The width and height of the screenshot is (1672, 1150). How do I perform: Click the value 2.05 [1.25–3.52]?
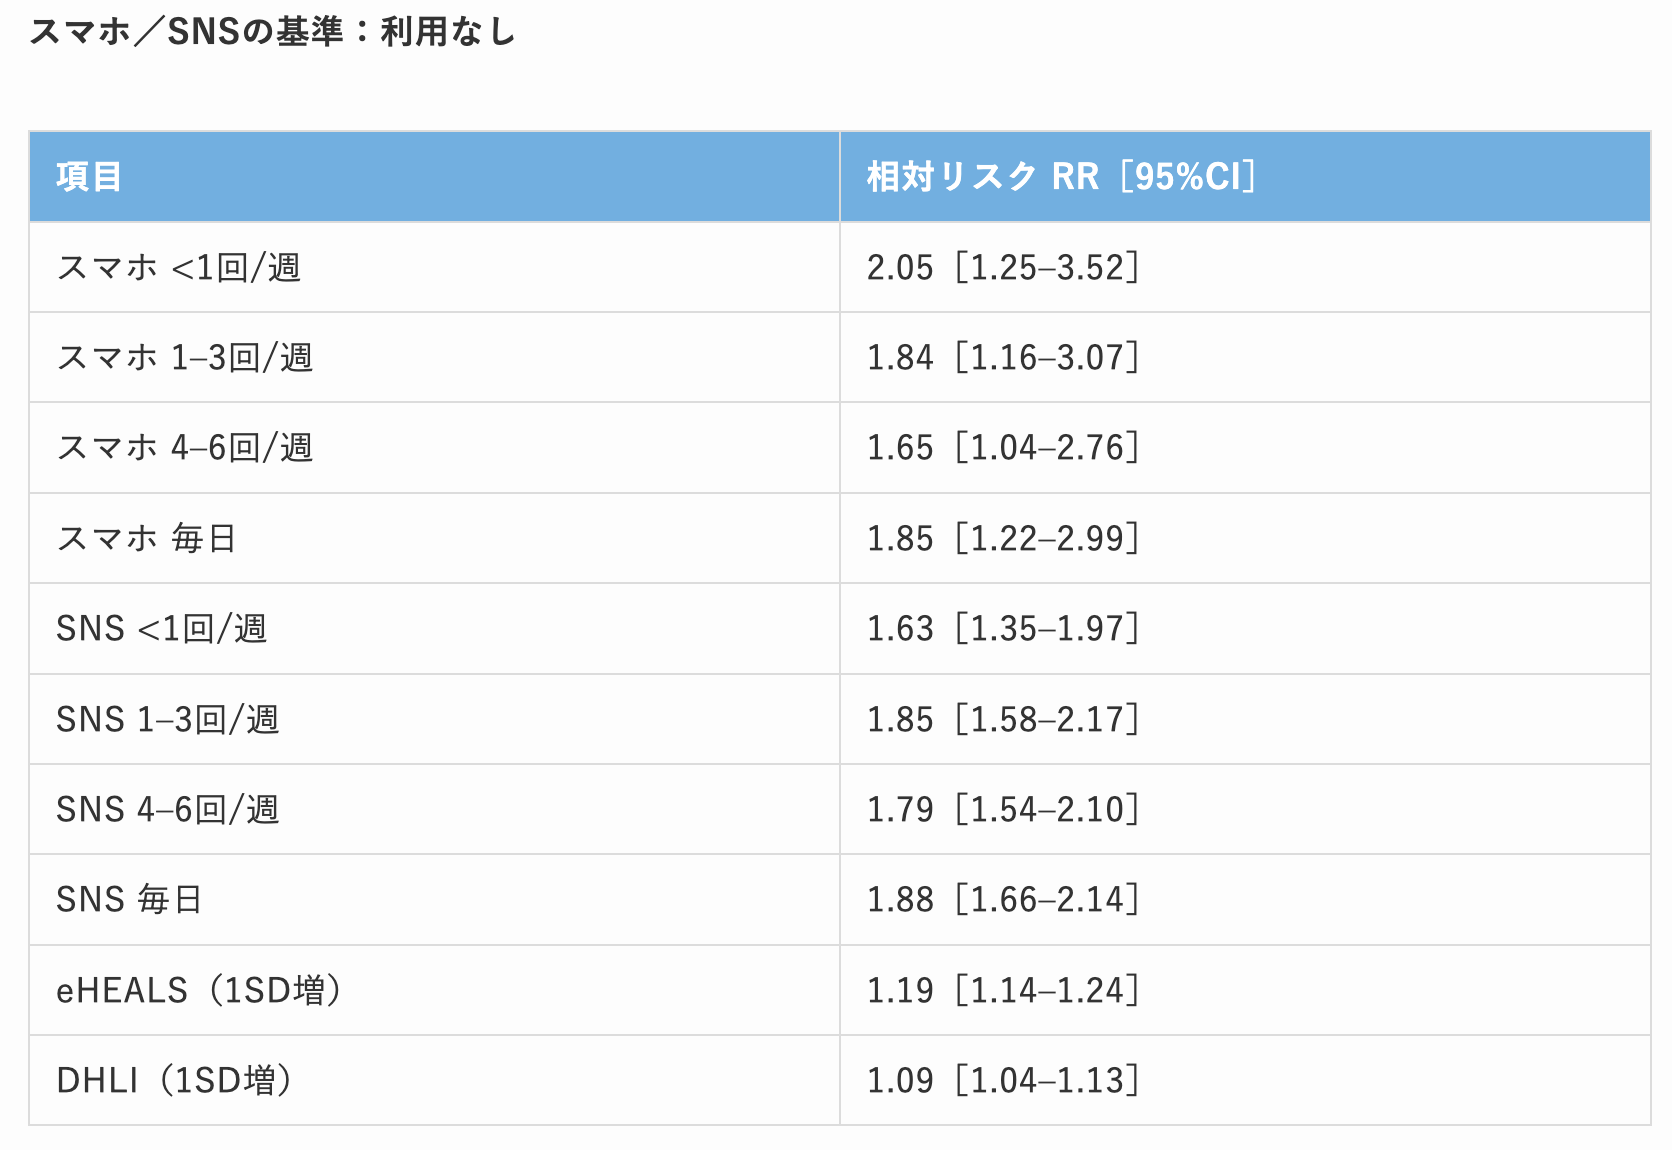[1002, 267]
